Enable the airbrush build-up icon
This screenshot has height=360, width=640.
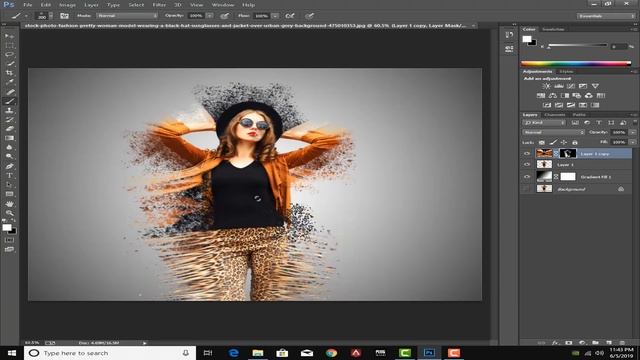(x=290, y=16)
